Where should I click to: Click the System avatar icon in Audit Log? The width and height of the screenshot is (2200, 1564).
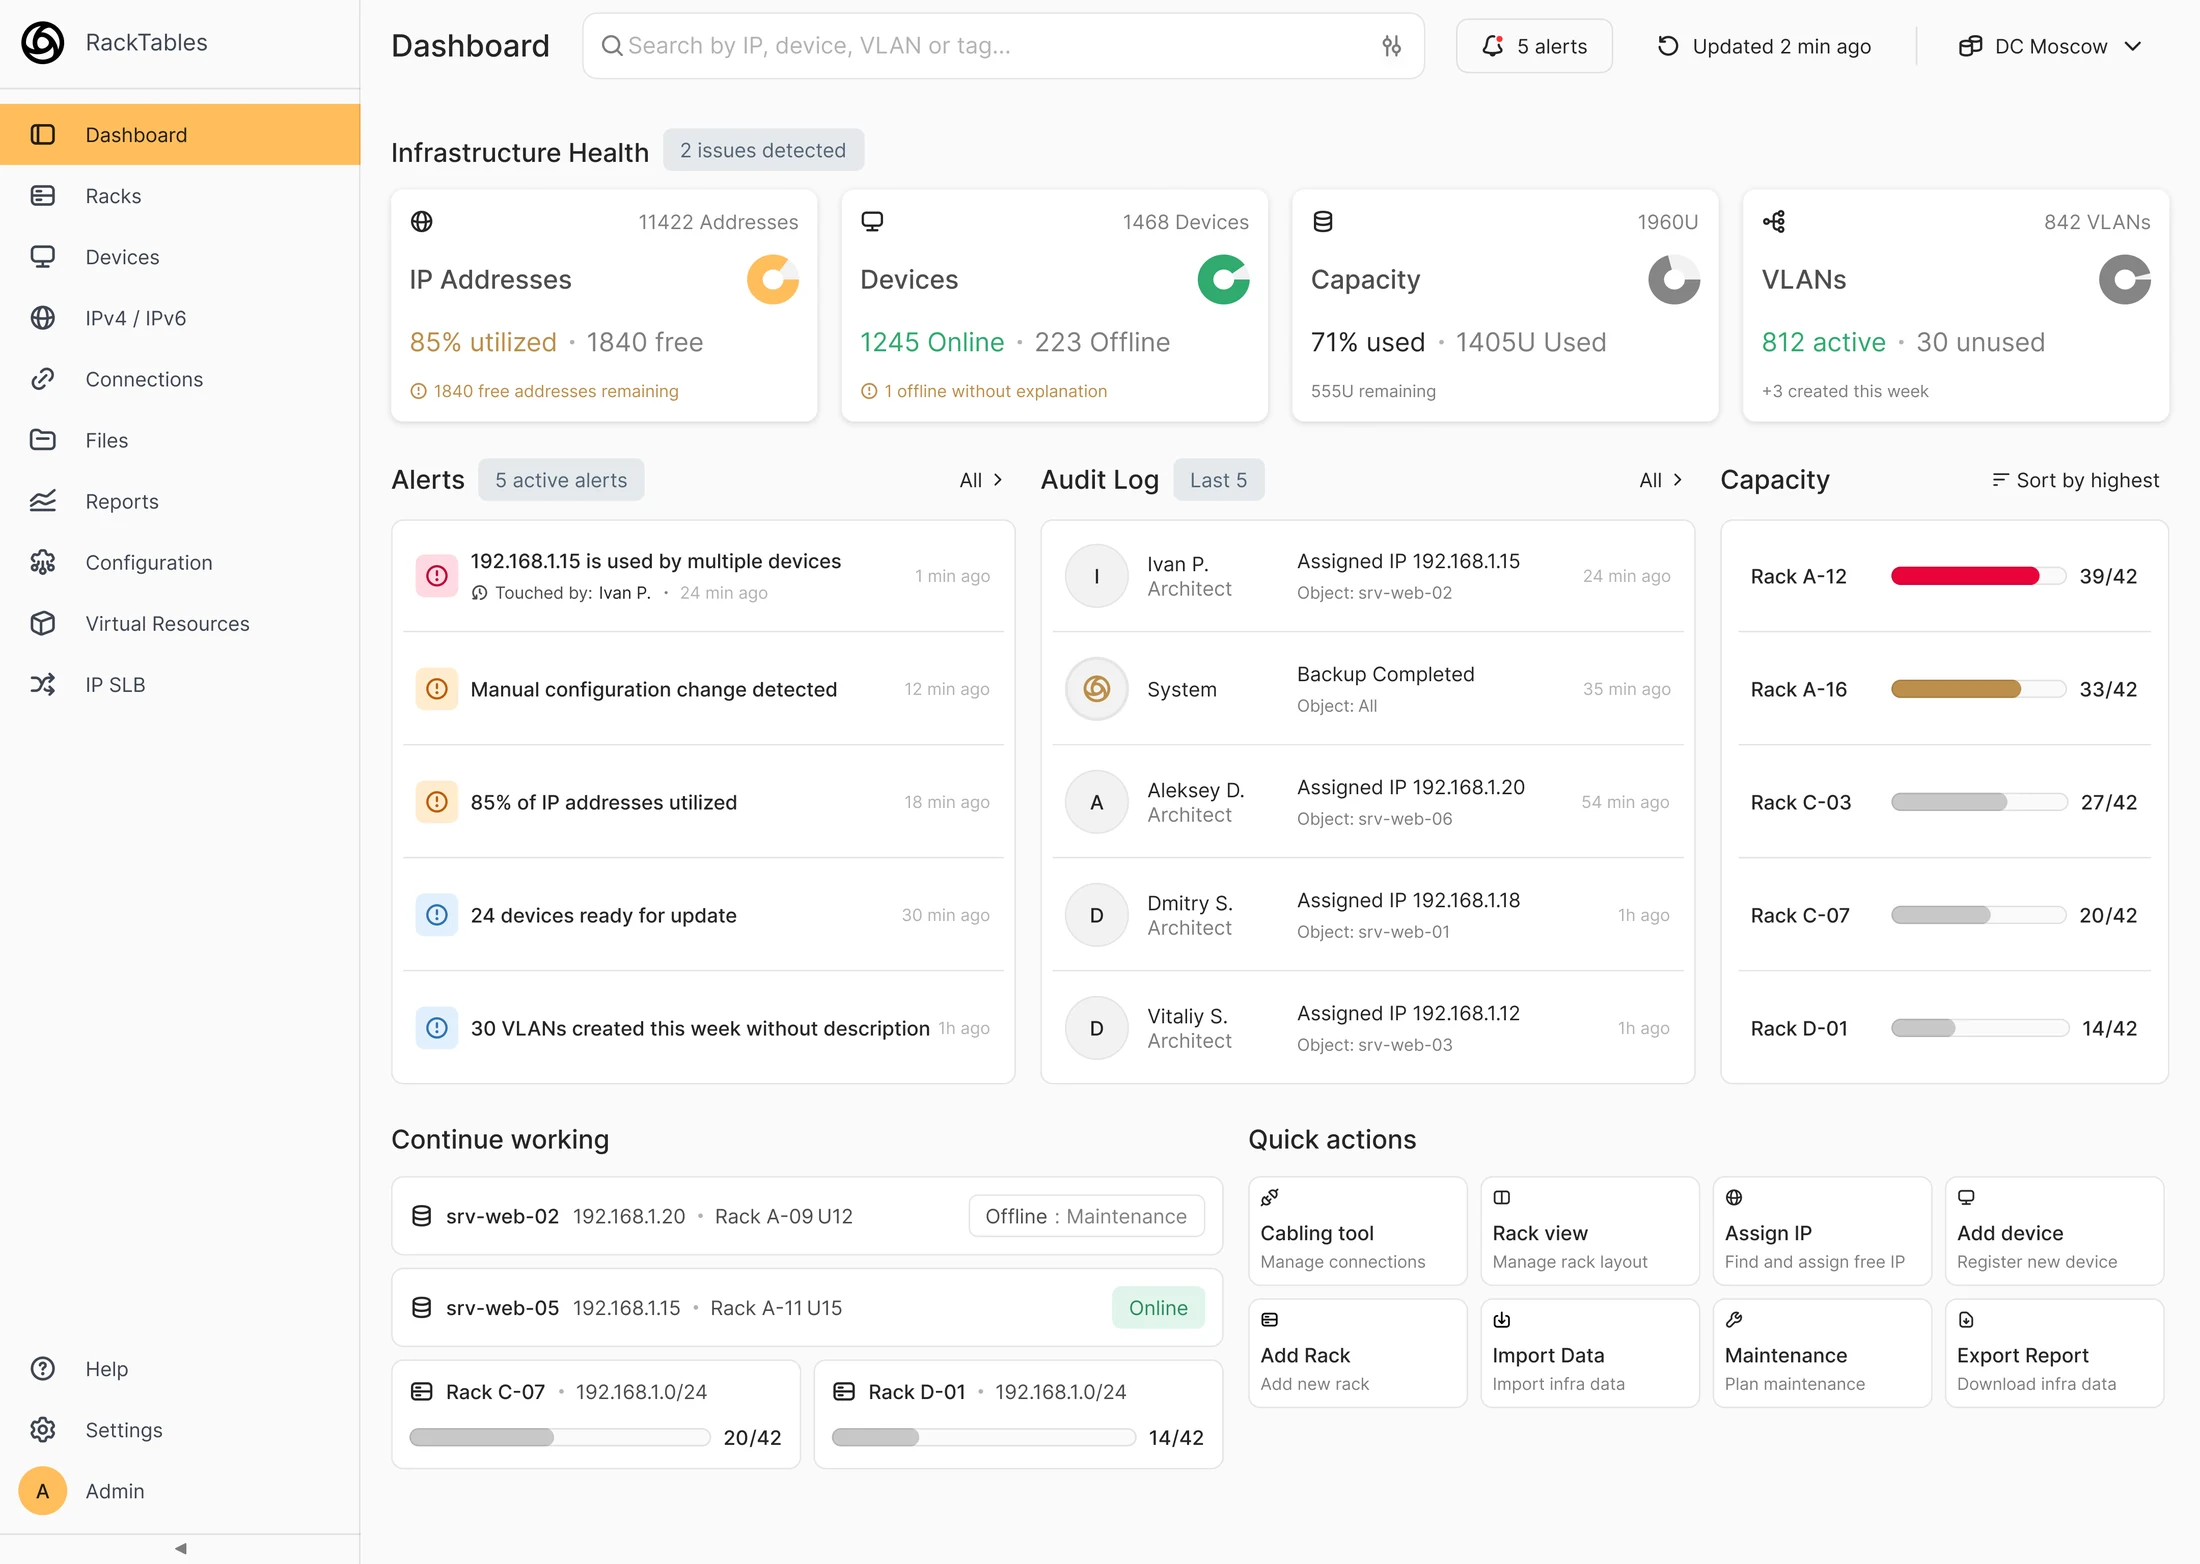coord(1097,688)
